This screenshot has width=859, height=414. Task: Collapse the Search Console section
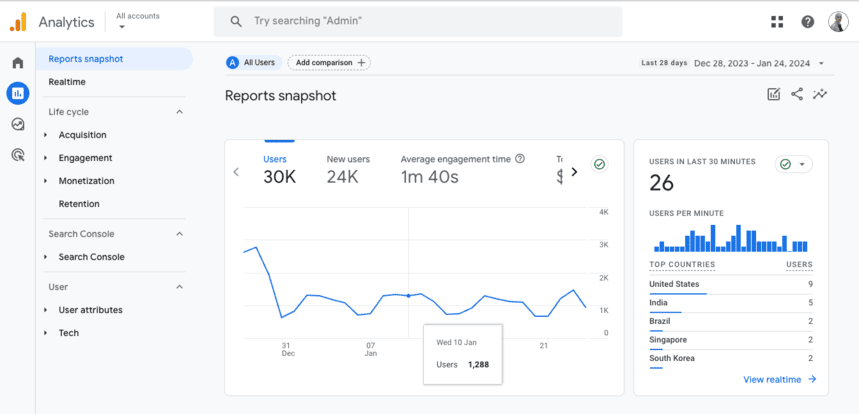pyautogui.click(x=179, y=234)
